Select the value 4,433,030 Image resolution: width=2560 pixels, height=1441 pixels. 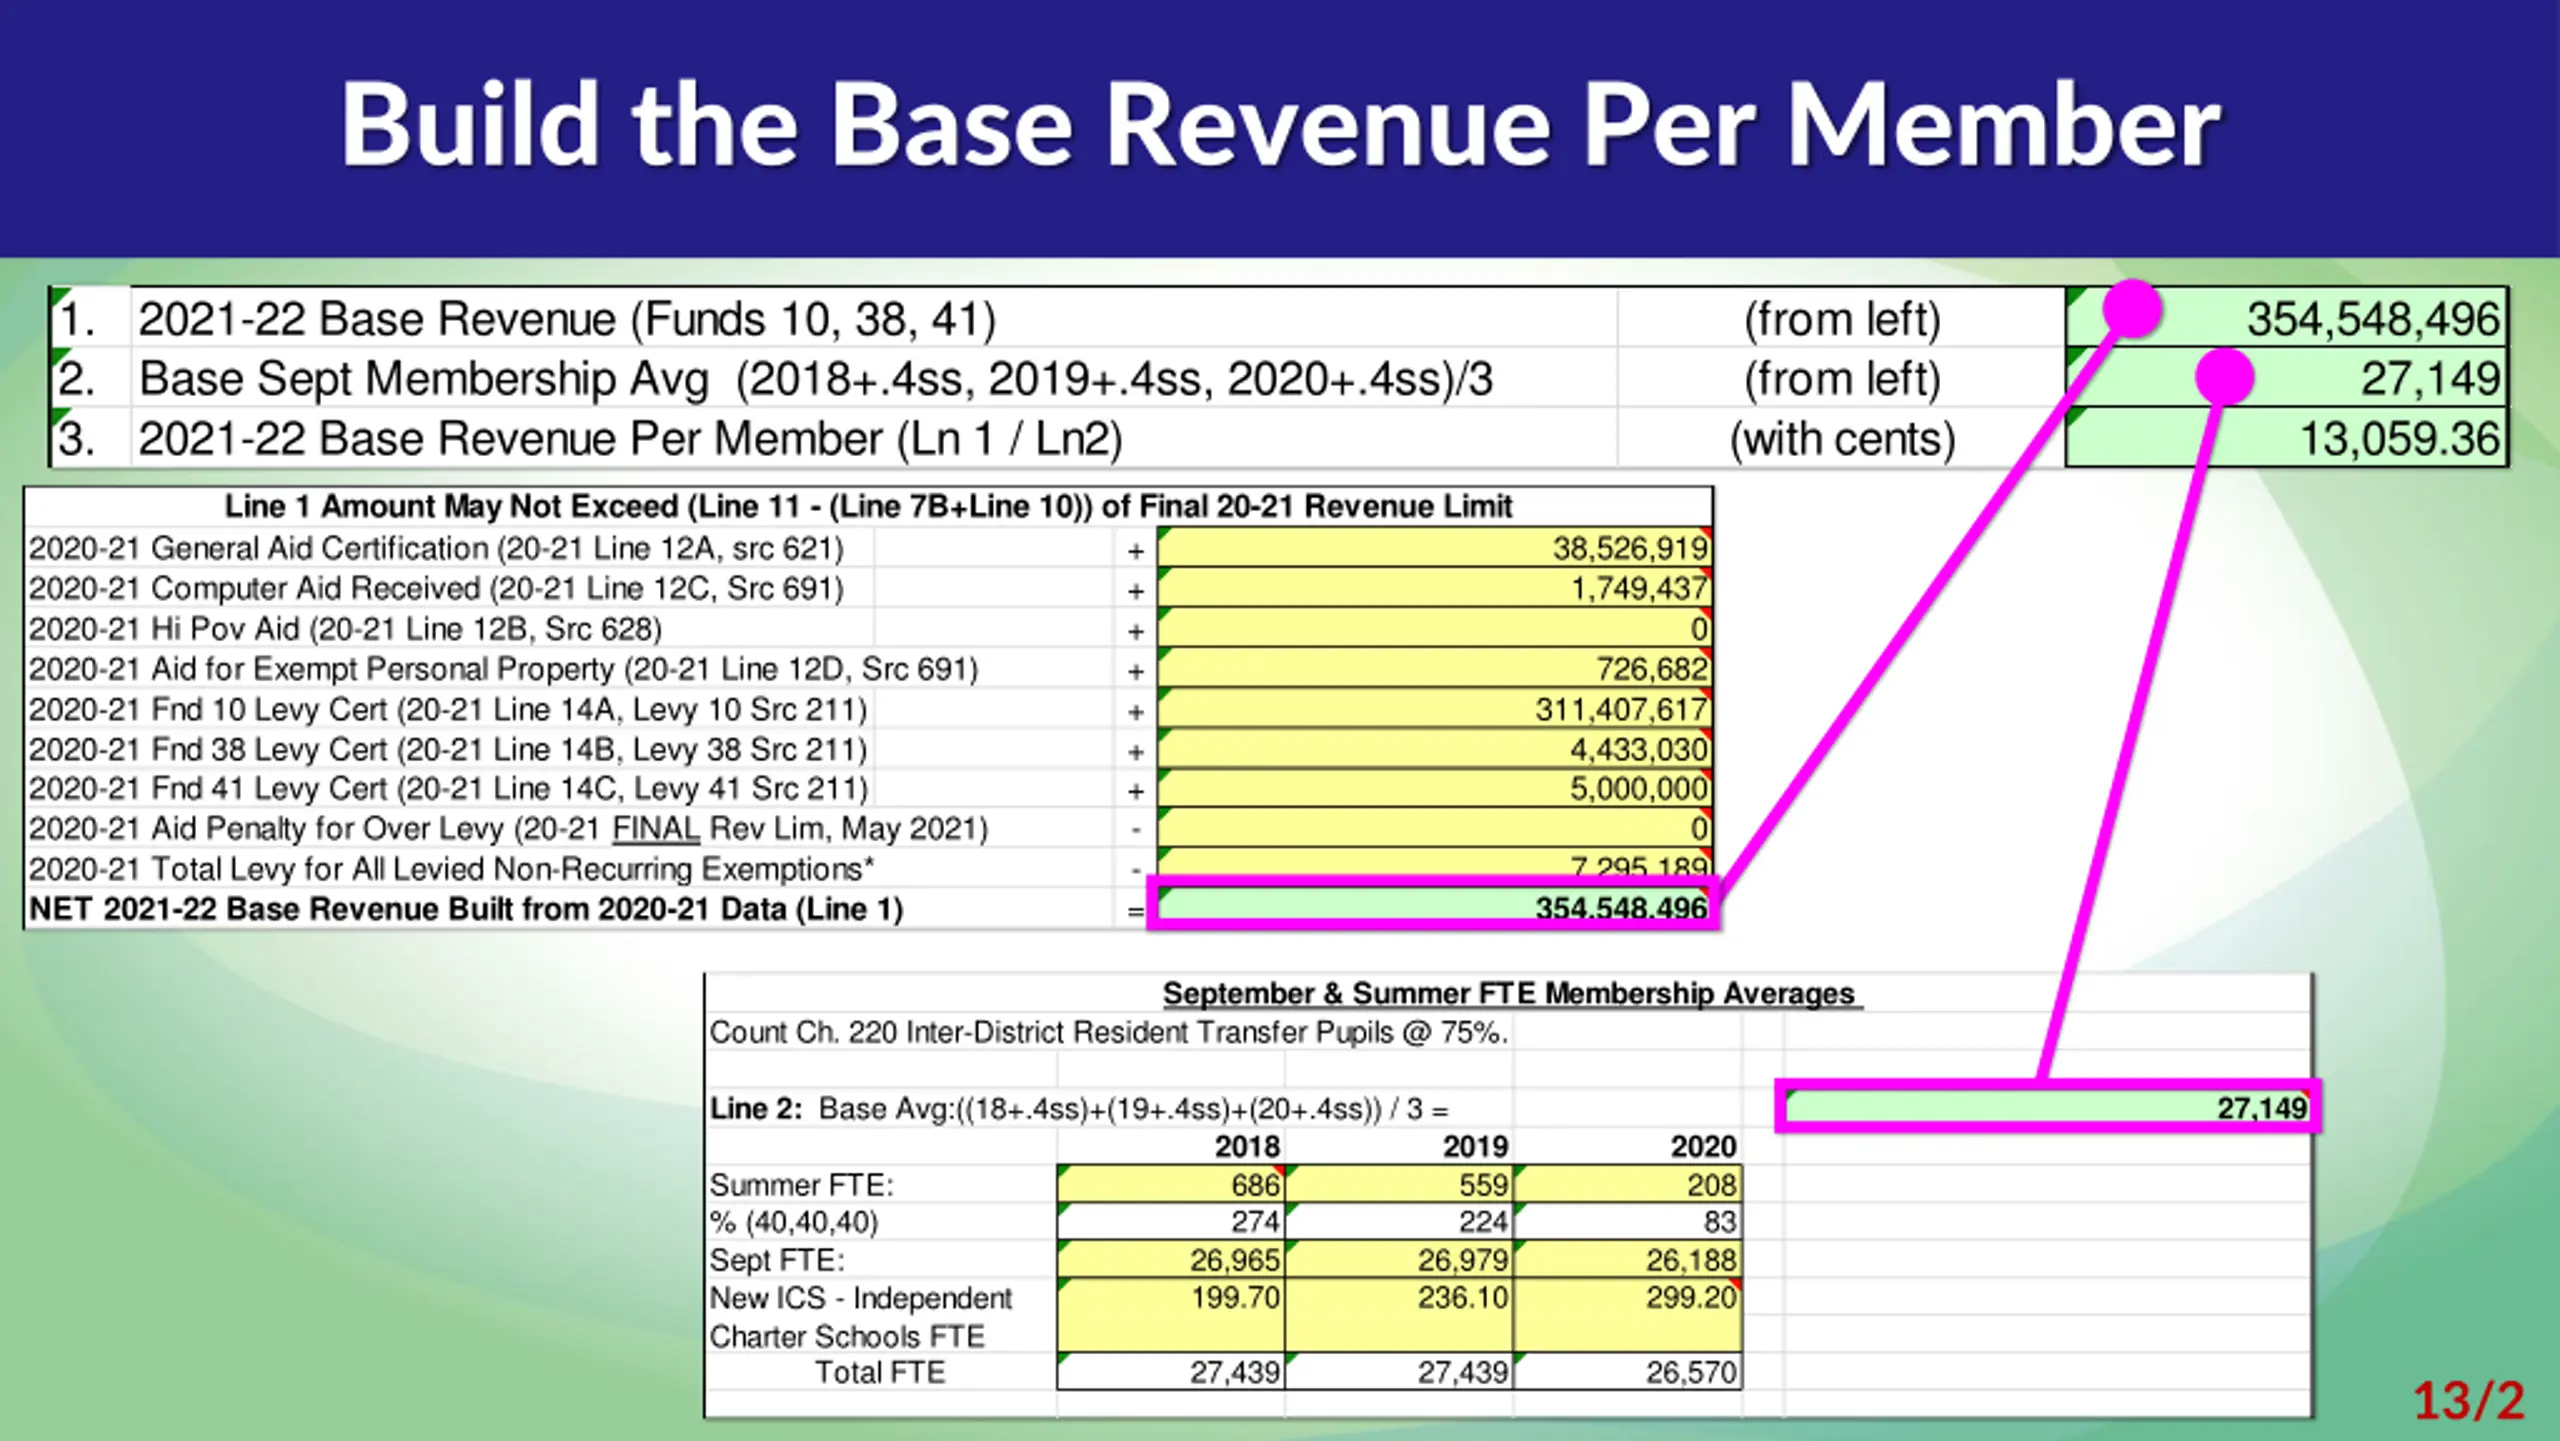point(1639,749)
